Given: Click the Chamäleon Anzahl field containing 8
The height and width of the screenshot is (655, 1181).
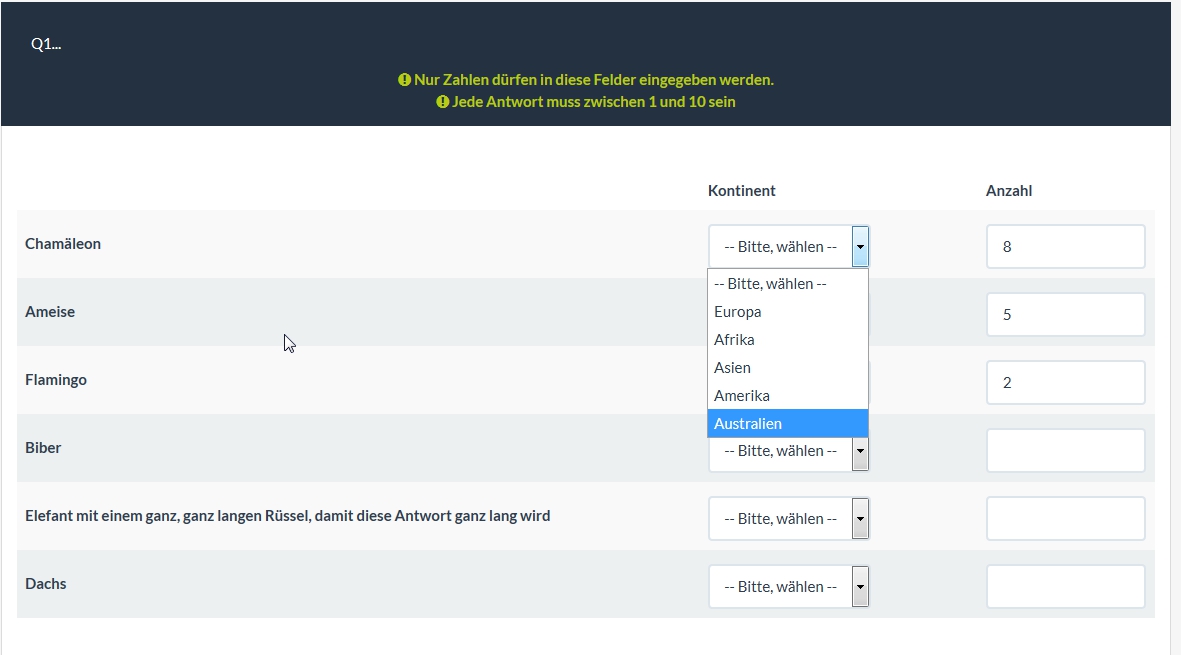Looking at the screenshot, I should [1065, 247].
